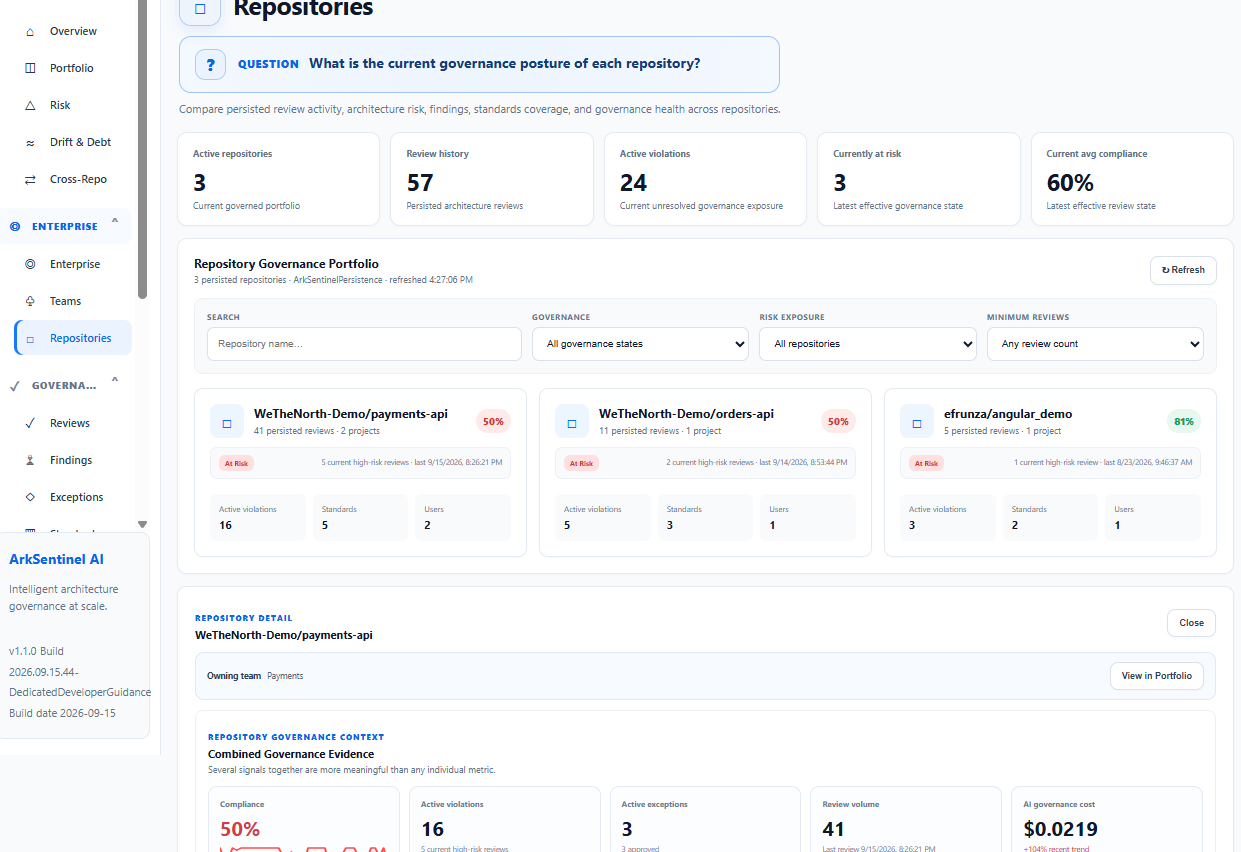
Task: Click the Risk triangle icon in sidebar
Action: click(30, 105)
